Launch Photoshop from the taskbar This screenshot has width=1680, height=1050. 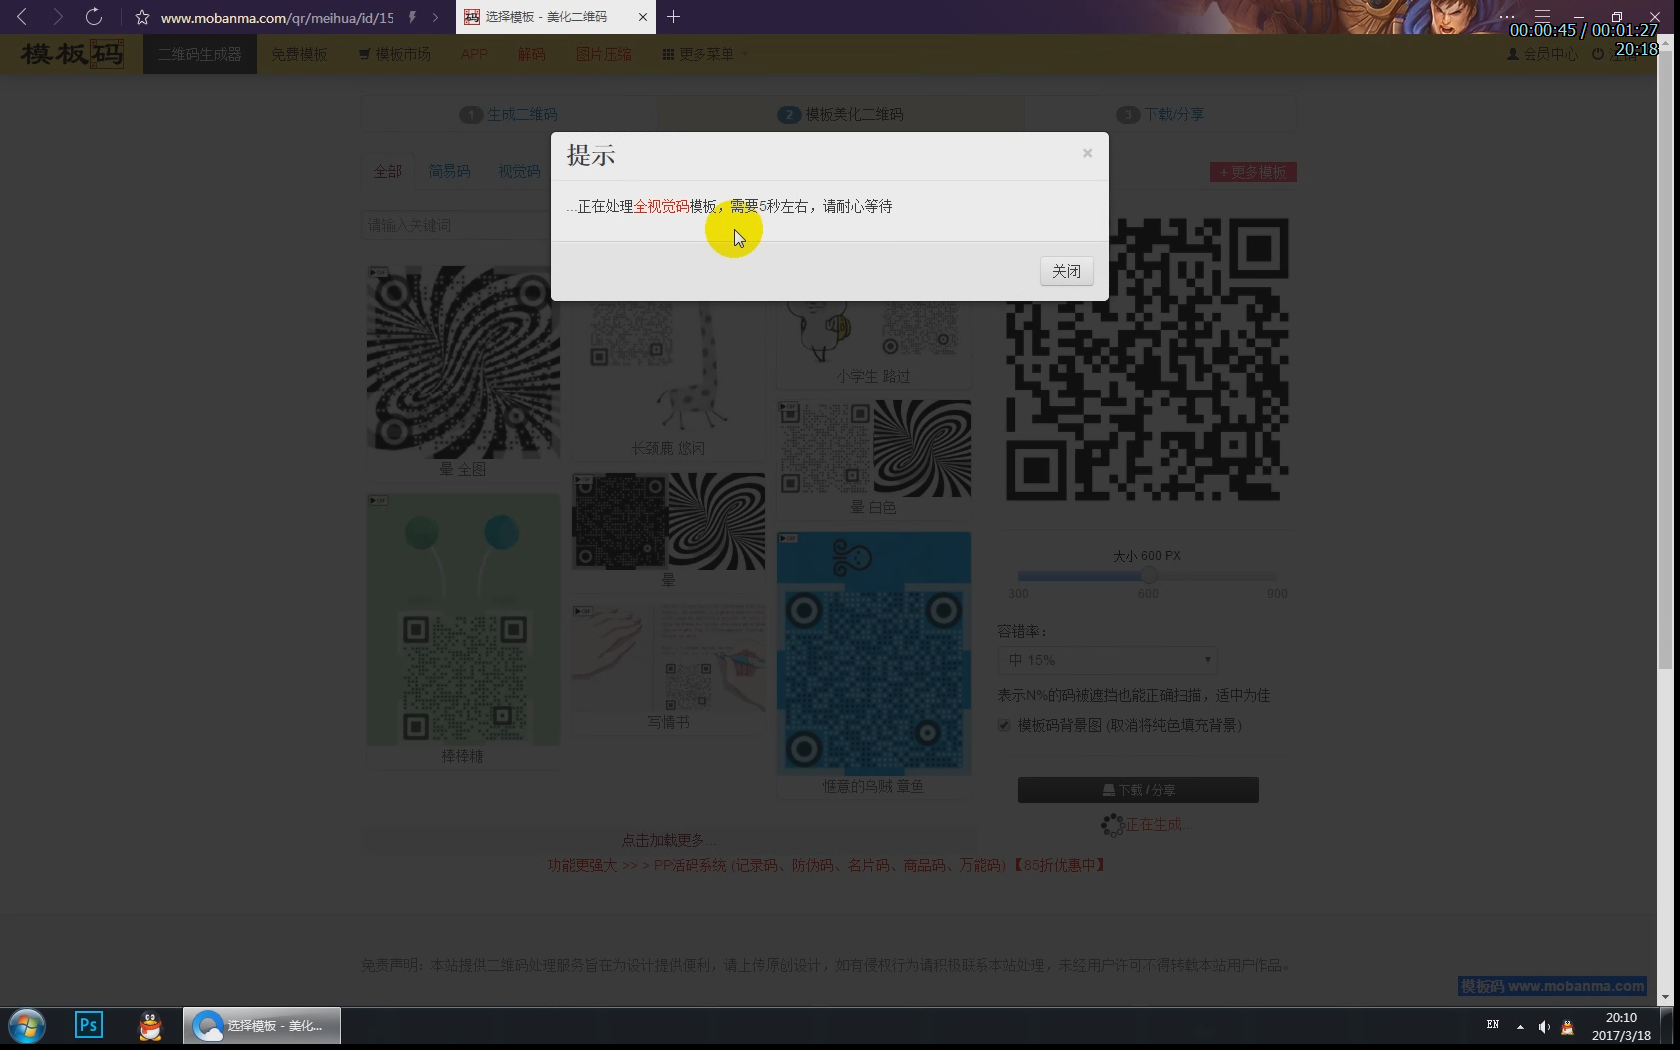tap(89, 1025)
